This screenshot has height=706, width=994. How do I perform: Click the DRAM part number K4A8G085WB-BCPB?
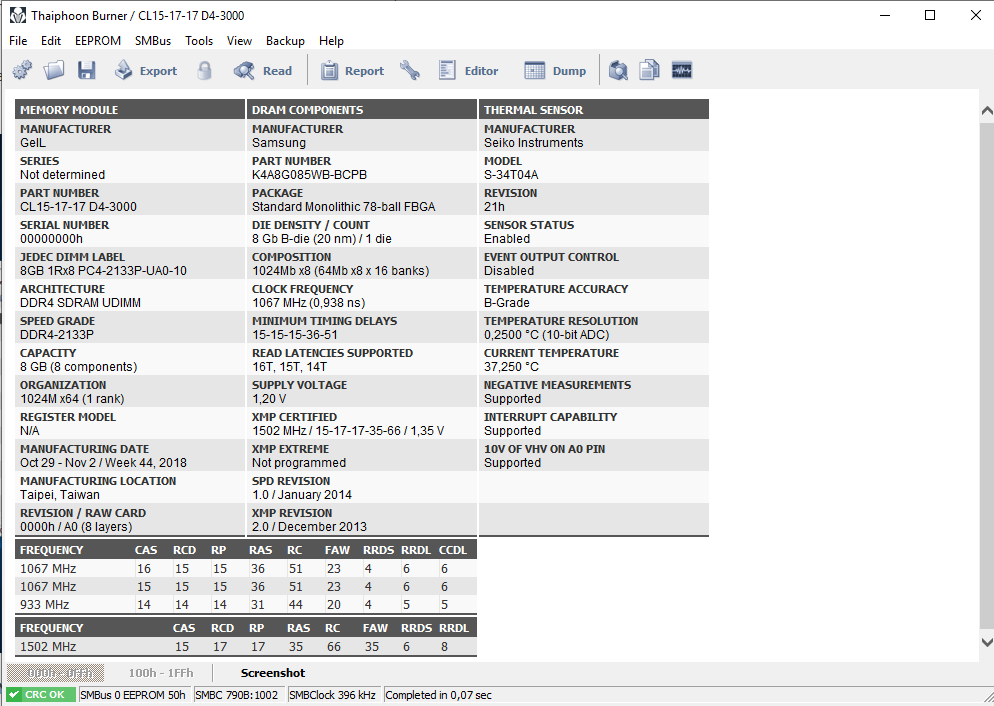tap(309, 175)
